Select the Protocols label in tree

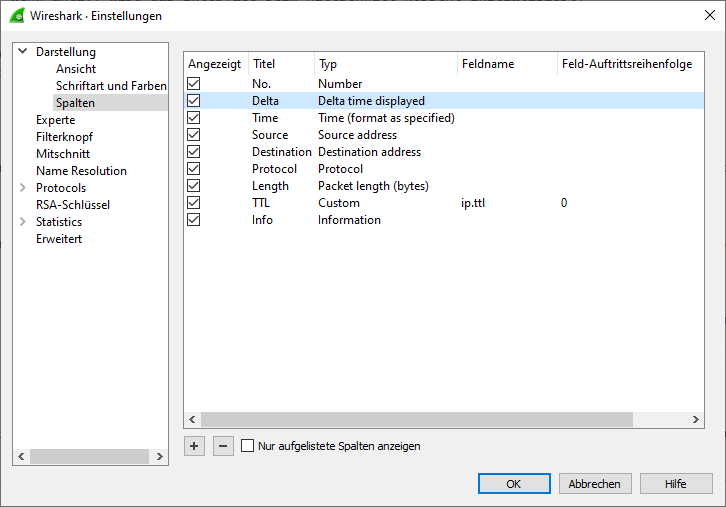[61, 188]
